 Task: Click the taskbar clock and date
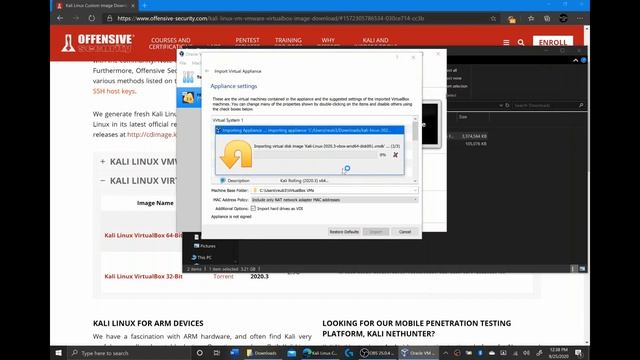click(x=558, y=353)
